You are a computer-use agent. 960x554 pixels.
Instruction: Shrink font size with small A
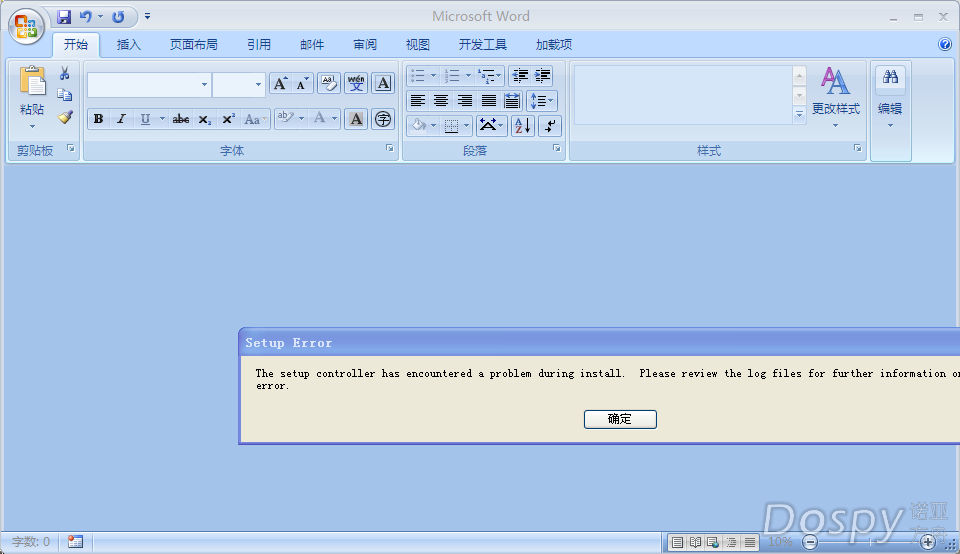click(x=302, y=83)
